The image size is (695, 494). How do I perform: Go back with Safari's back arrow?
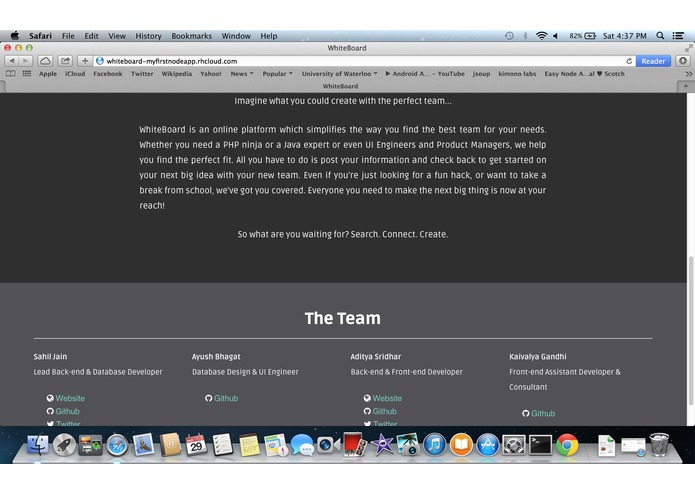12,61
